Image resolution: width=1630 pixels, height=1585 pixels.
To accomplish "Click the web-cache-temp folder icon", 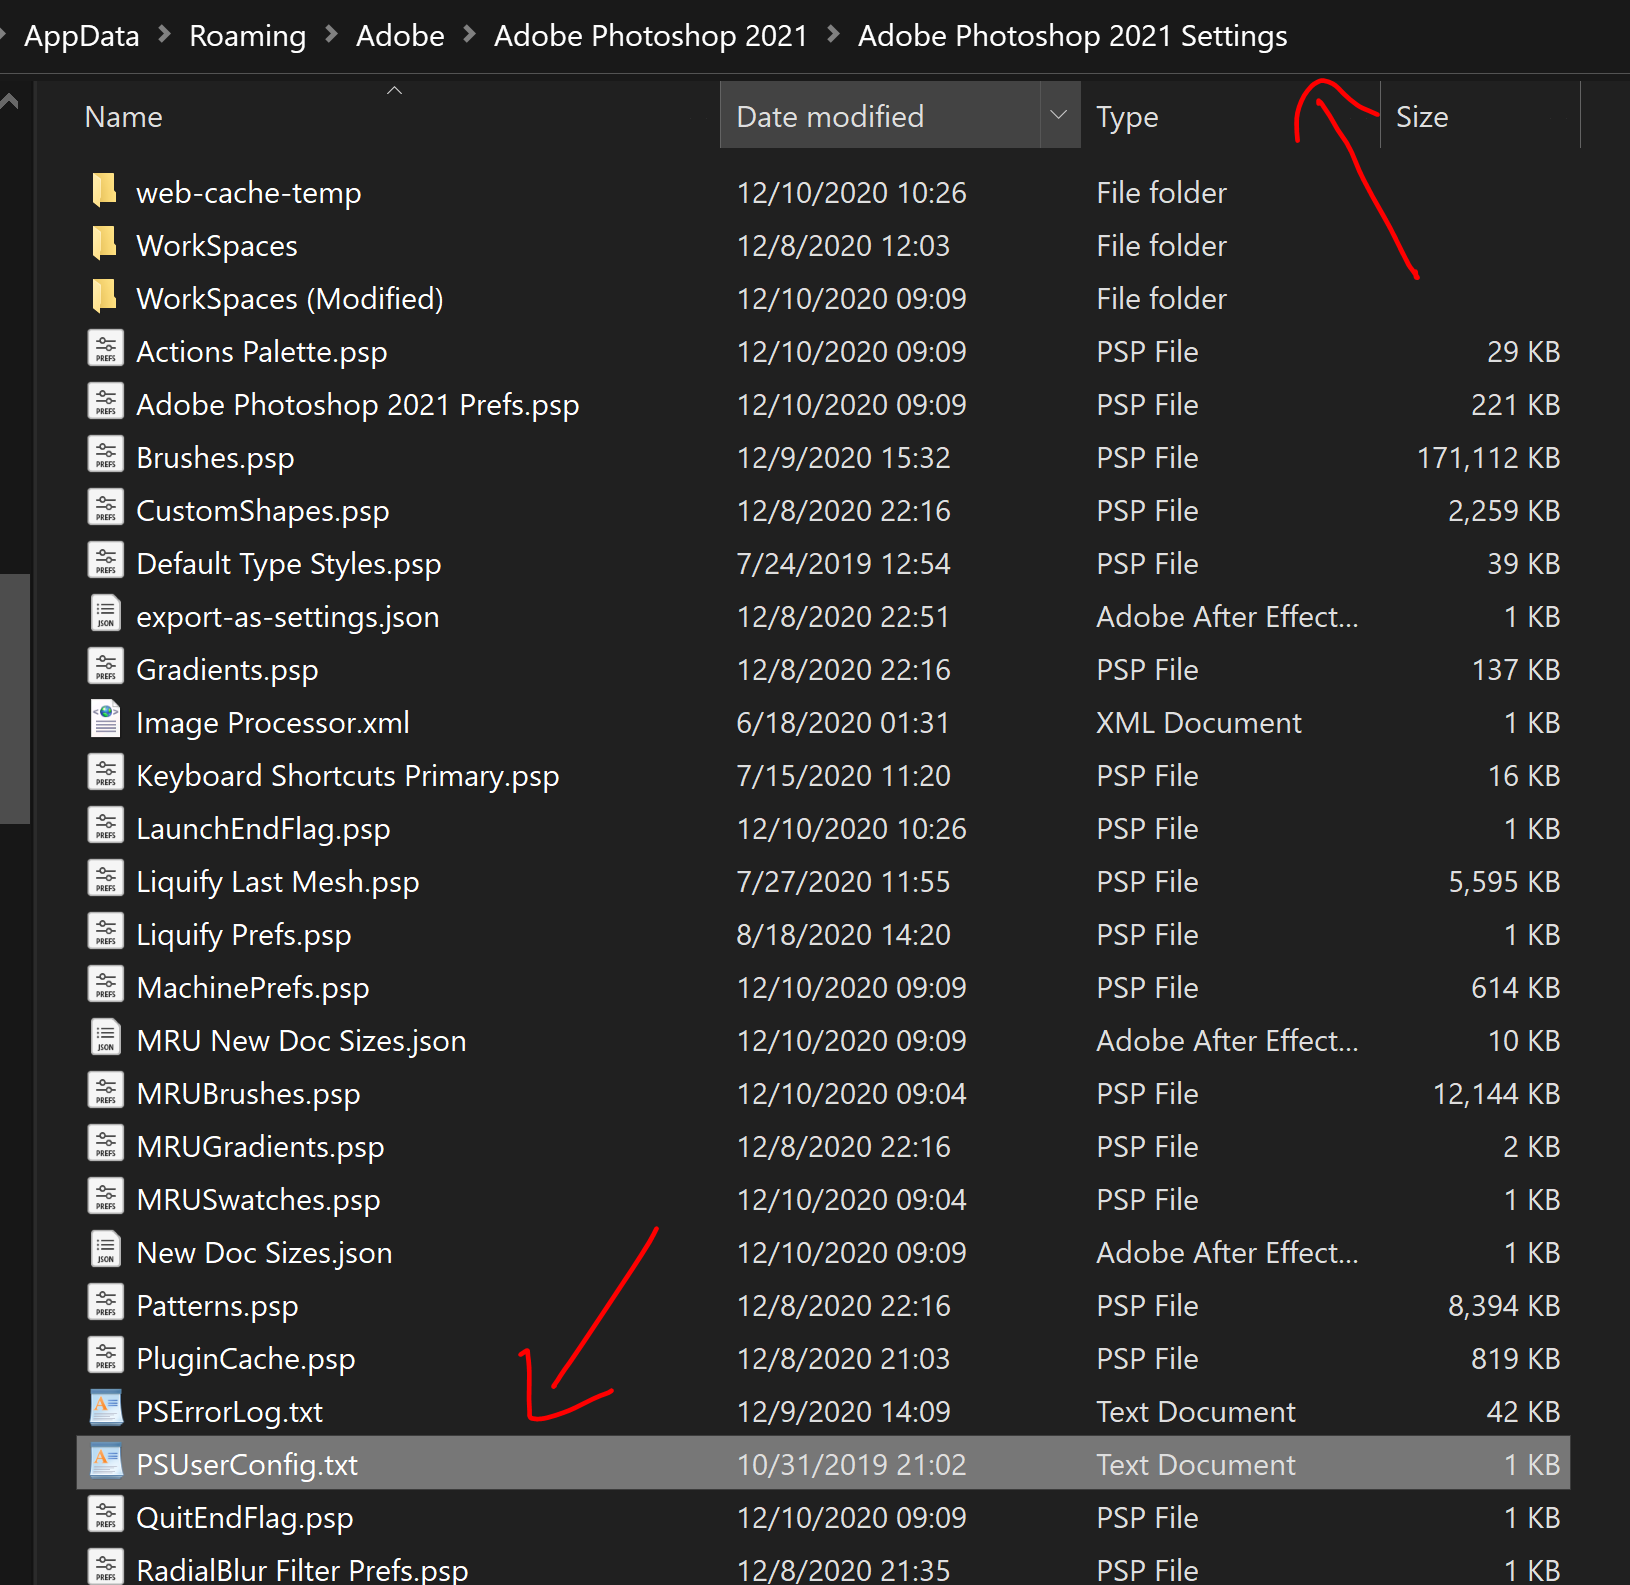I will point(104,189).
